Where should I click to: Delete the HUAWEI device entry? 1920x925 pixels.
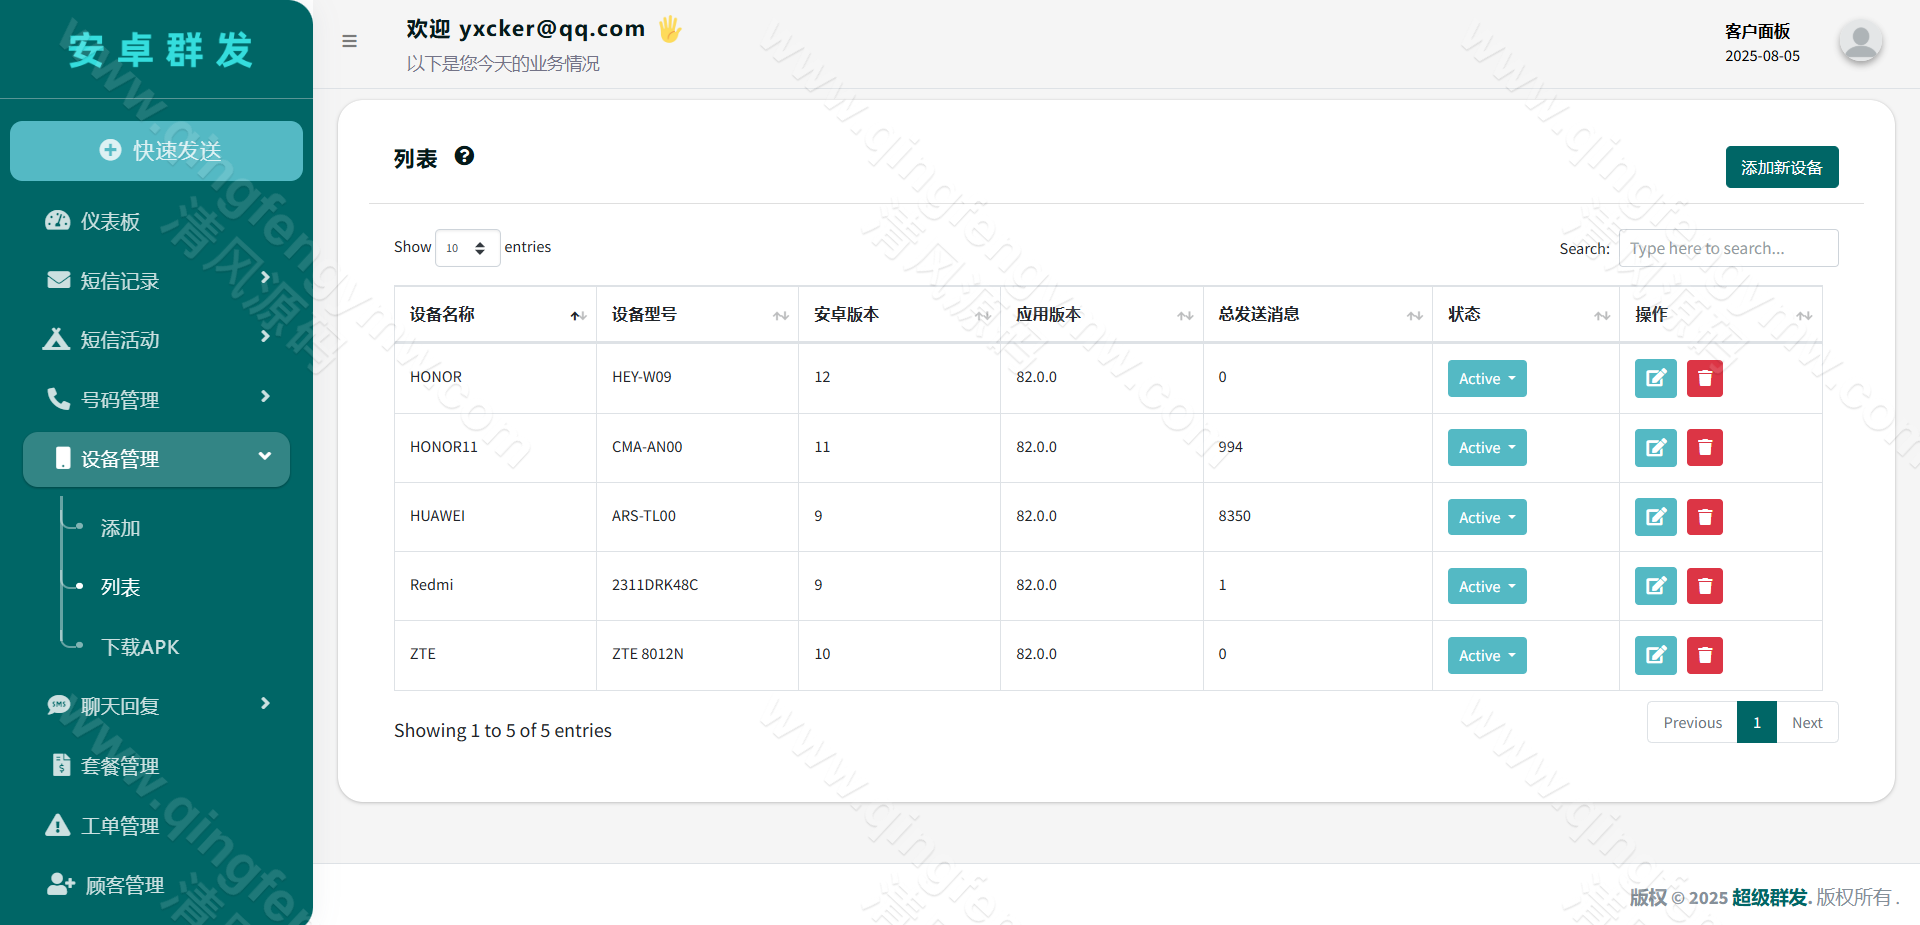point(1705,517)
